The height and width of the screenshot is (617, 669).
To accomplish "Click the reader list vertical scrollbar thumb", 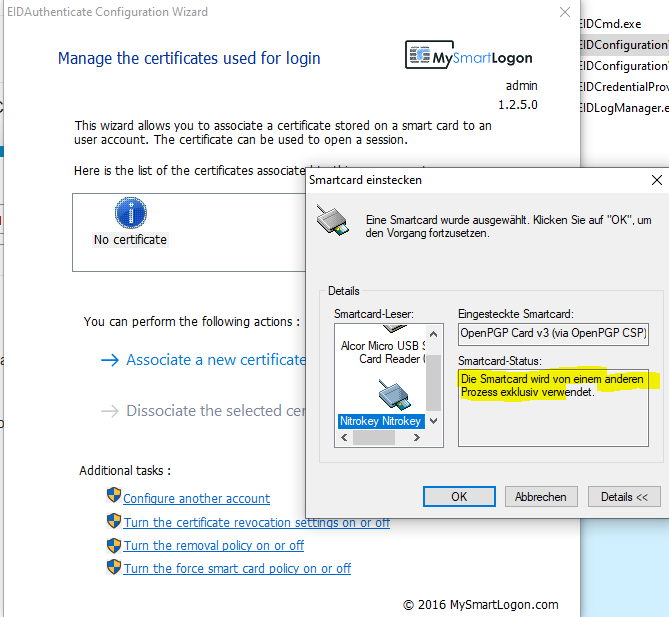I will [433, 382].
